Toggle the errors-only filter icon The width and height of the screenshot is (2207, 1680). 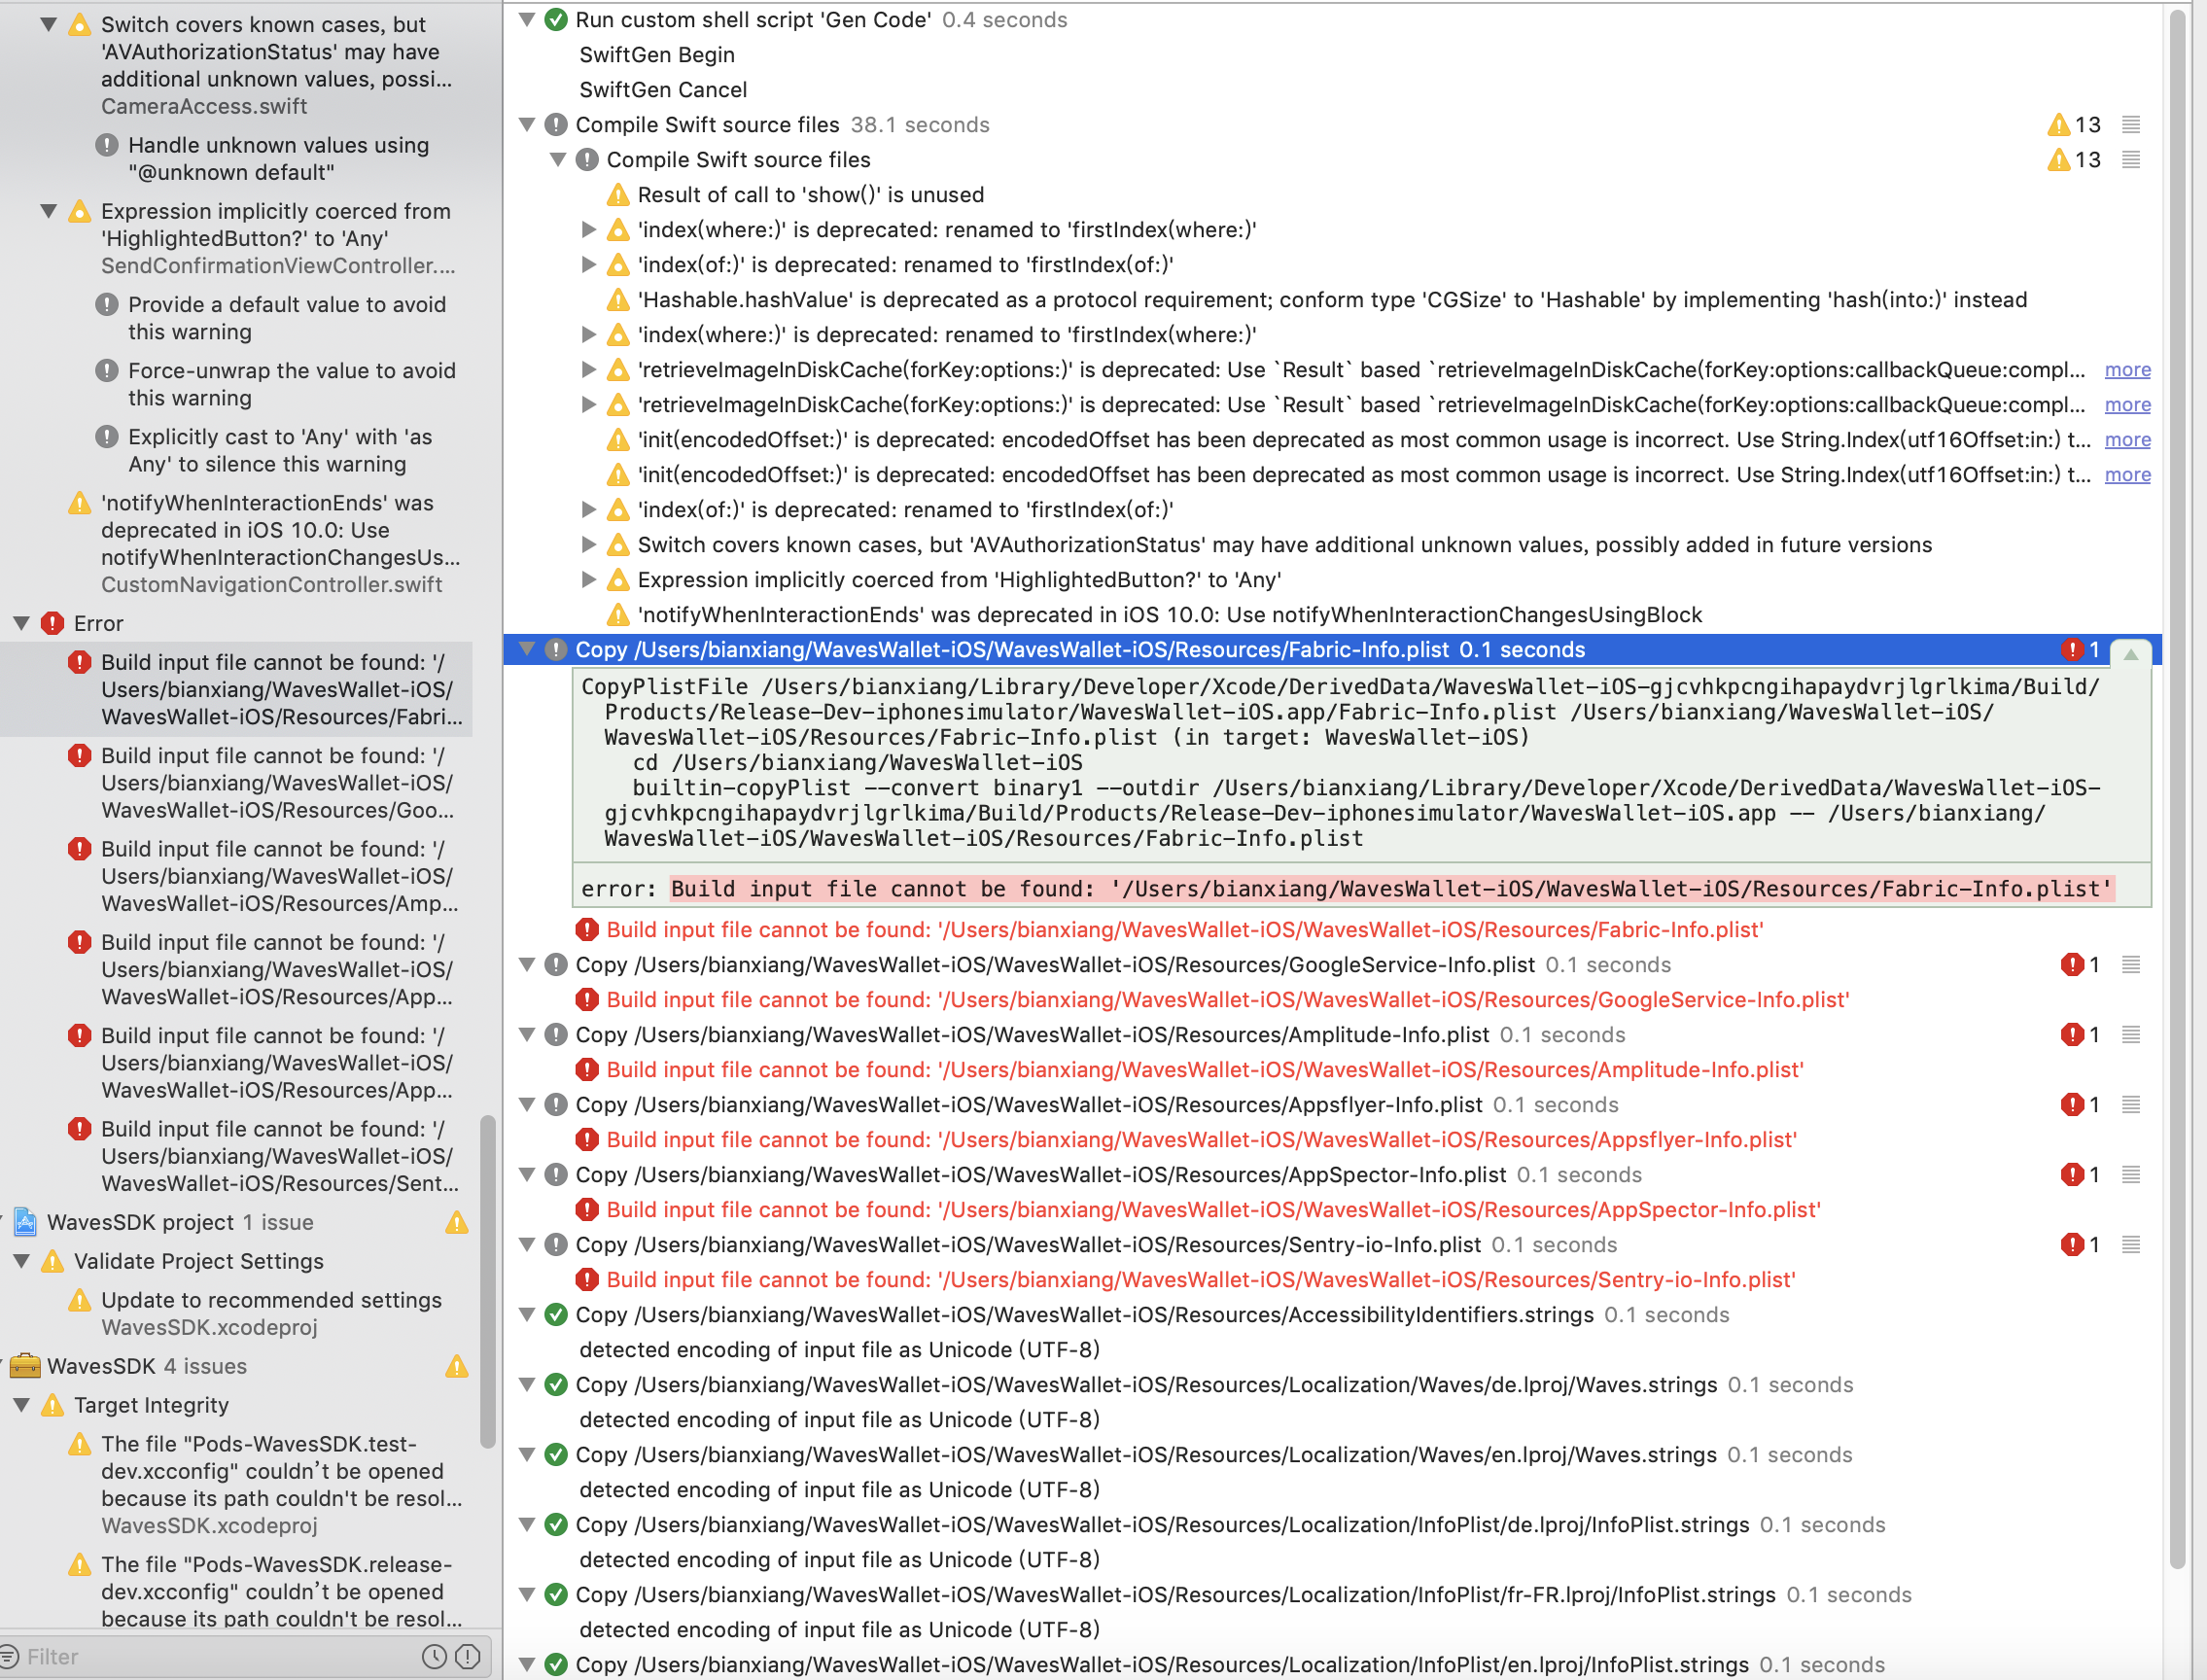467,1657
